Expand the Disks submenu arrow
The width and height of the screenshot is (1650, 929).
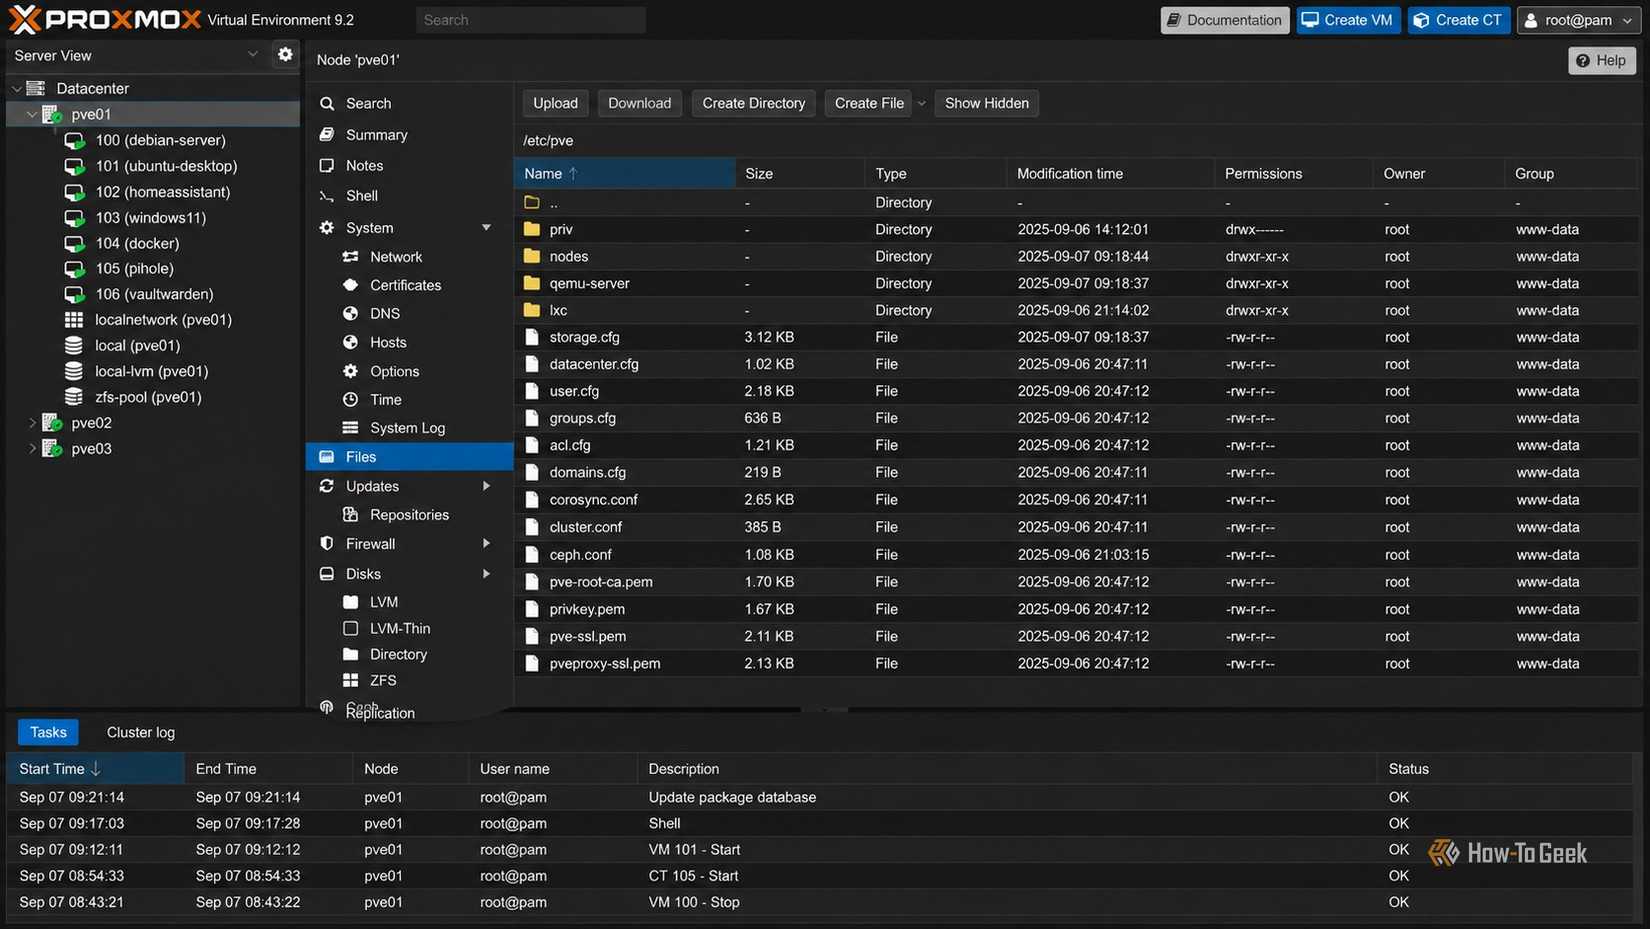pyautogui.click(x=486, y=574)
